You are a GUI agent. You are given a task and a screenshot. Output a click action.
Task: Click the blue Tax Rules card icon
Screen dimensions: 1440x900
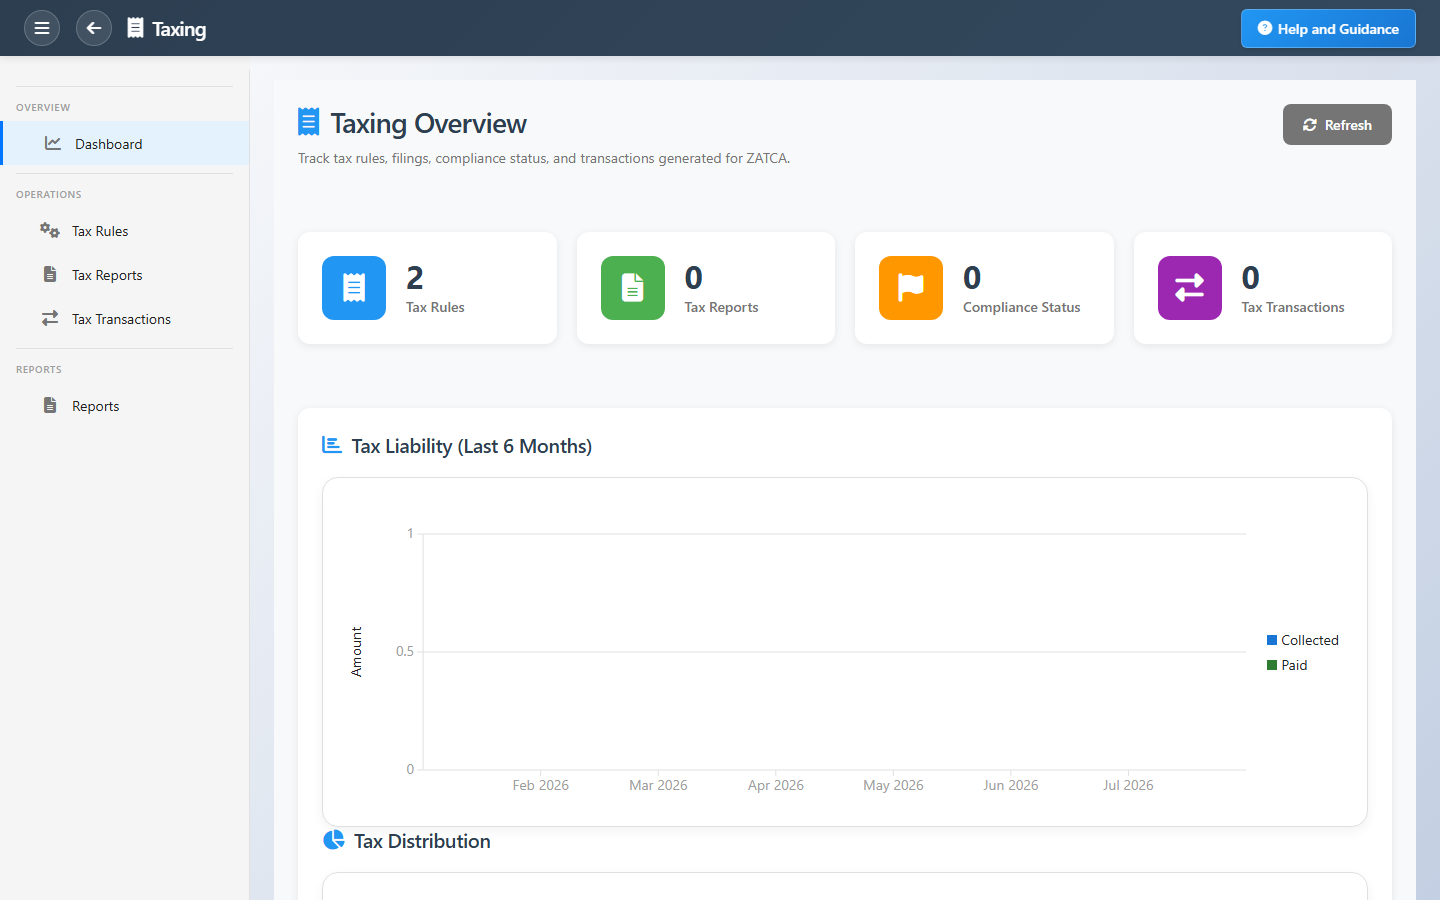(x=354, y=288)
